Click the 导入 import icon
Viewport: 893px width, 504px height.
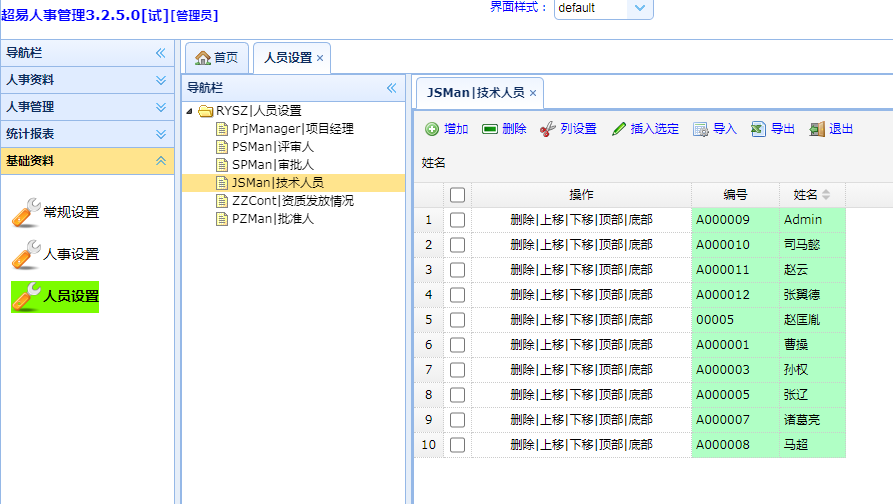click(x=701, y=129)
